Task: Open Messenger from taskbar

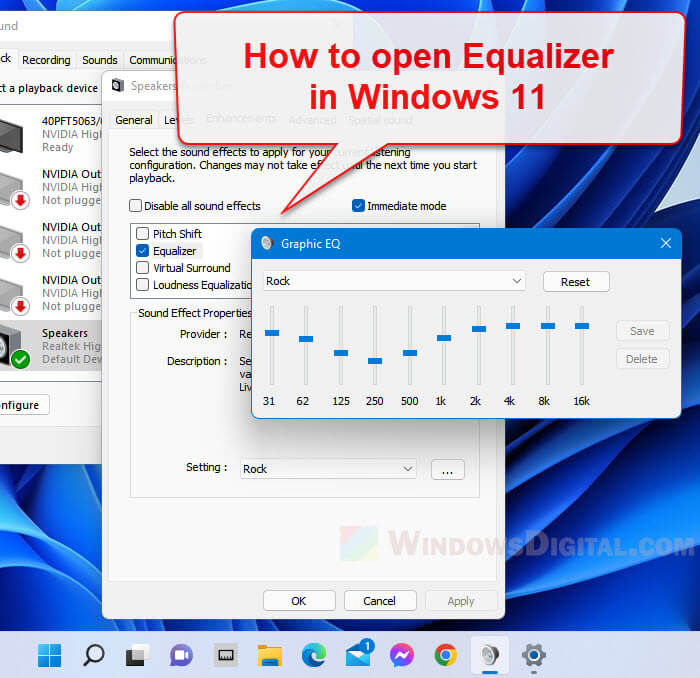Action: [x=401, y=655]
